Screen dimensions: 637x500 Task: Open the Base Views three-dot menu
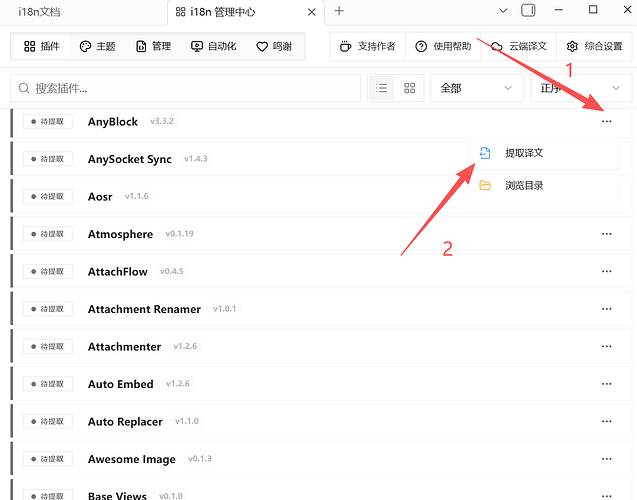point(607,496)
